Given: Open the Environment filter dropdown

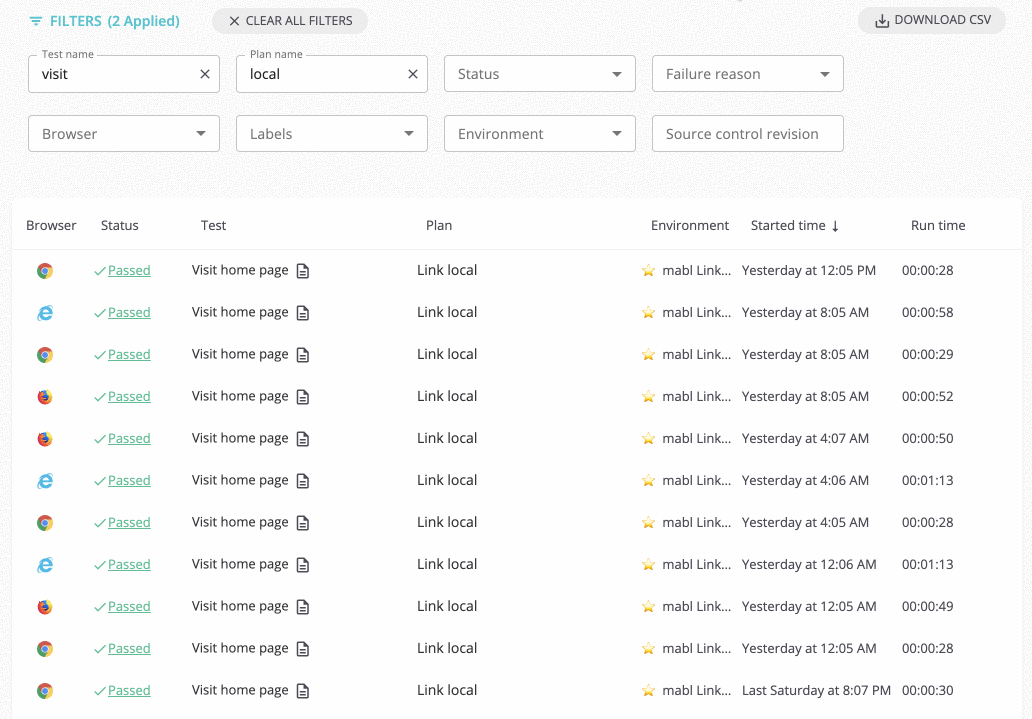Looking at the screenshot, I should pos(540,134).
